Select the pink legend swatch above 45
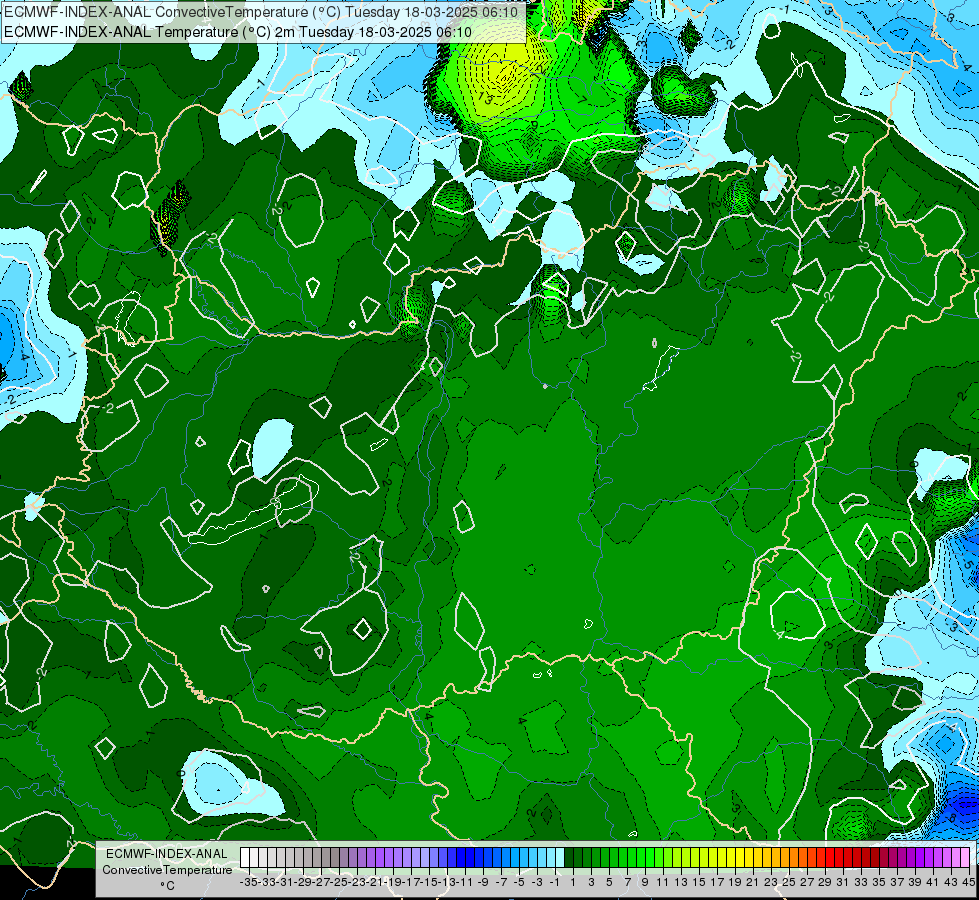The image size is (979, 900). (x=964, y=857)
